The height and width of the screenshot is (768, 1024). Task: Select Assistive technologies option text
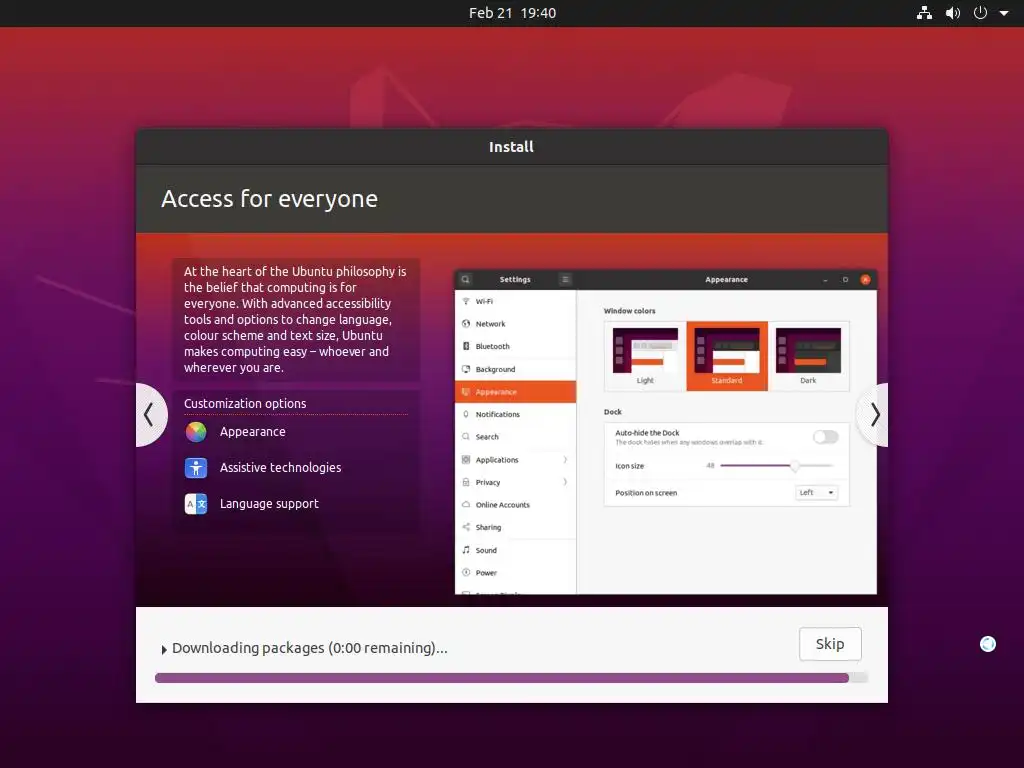point(280,468)
